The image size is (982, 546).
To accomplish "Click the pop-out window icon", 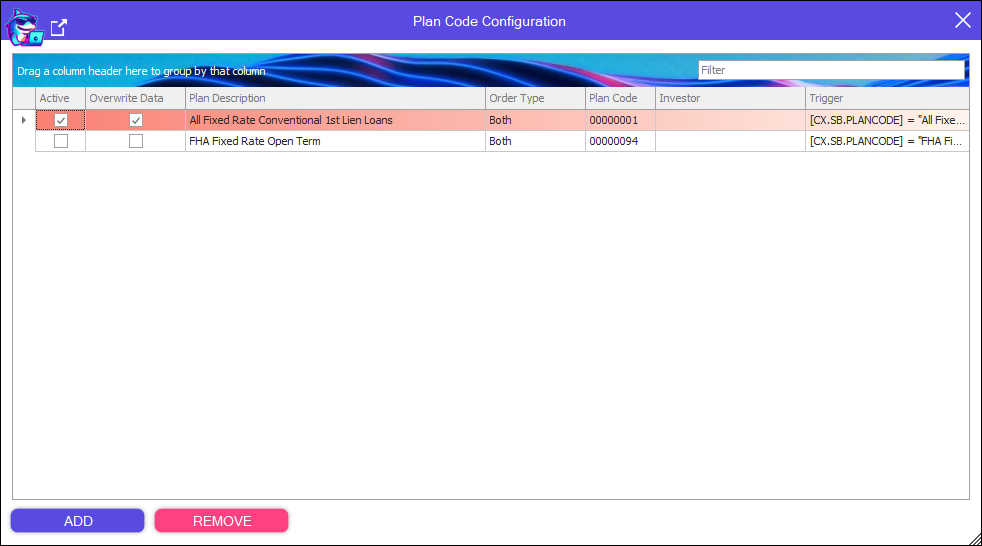I will (x=59, y=28).
